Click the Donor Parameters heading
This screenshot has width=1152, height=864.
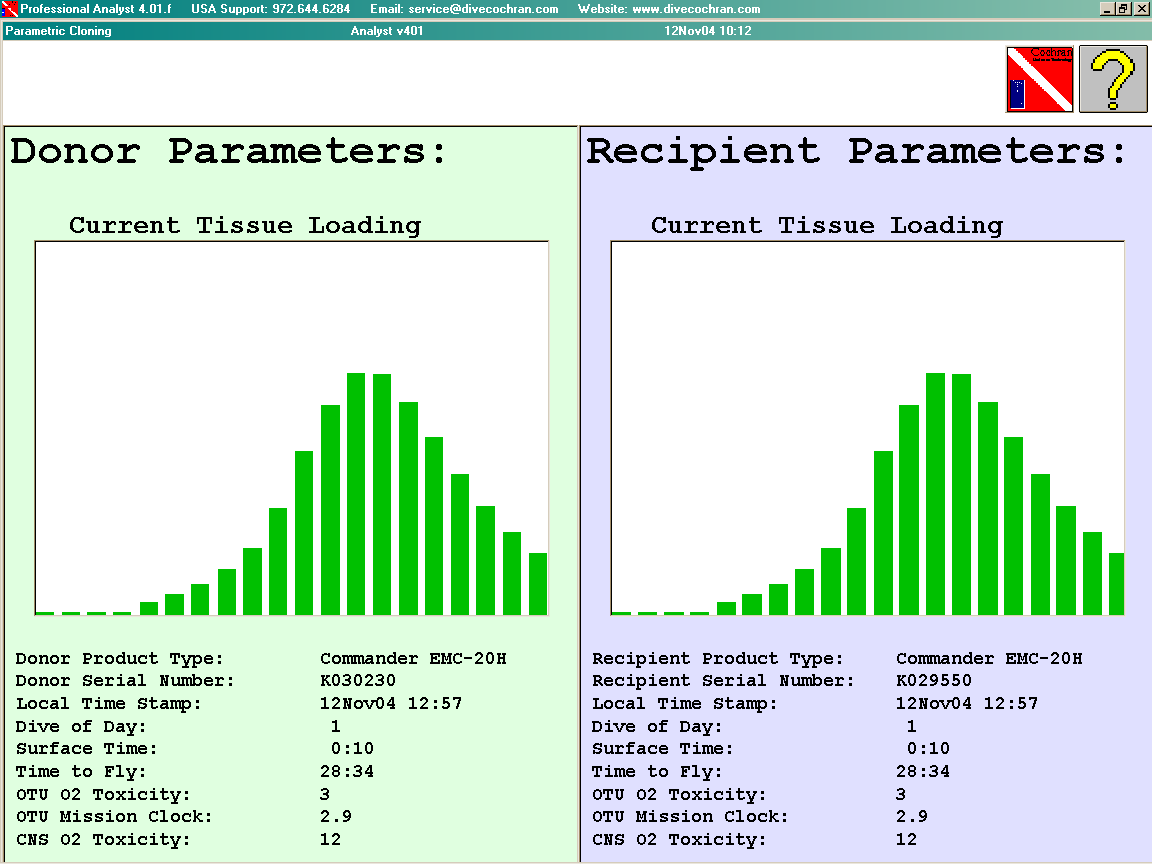tap(228, 151)
